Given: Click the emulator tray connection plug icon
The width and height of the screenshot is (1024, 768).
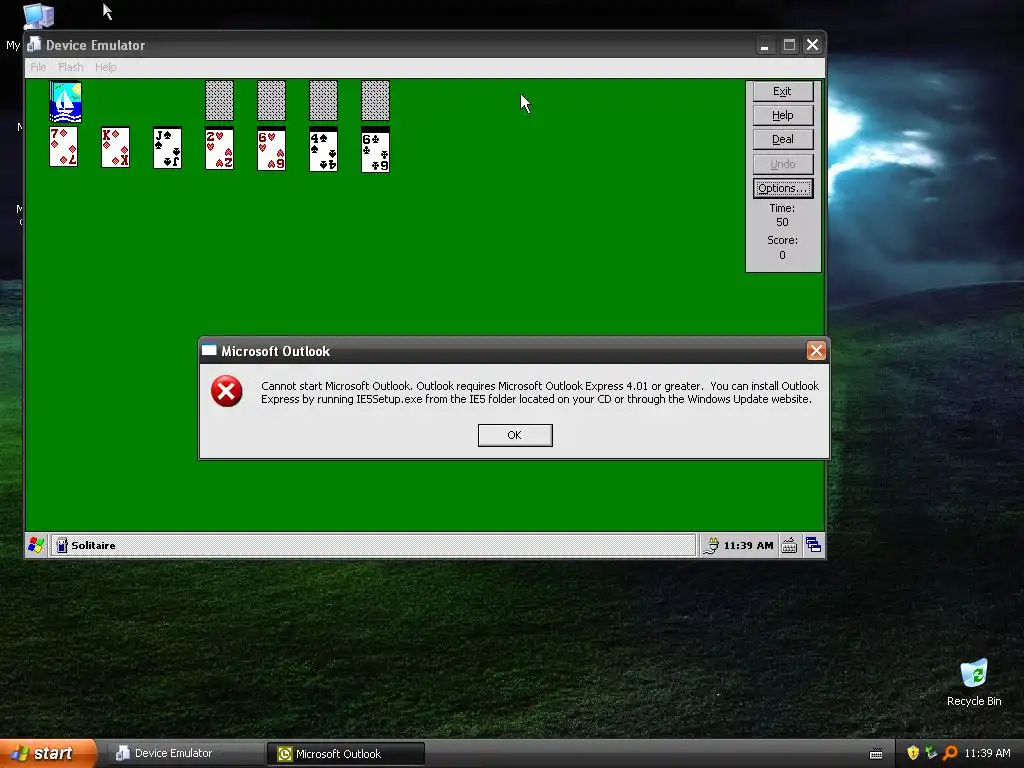Looking at the screenshot, I should 711,545.
